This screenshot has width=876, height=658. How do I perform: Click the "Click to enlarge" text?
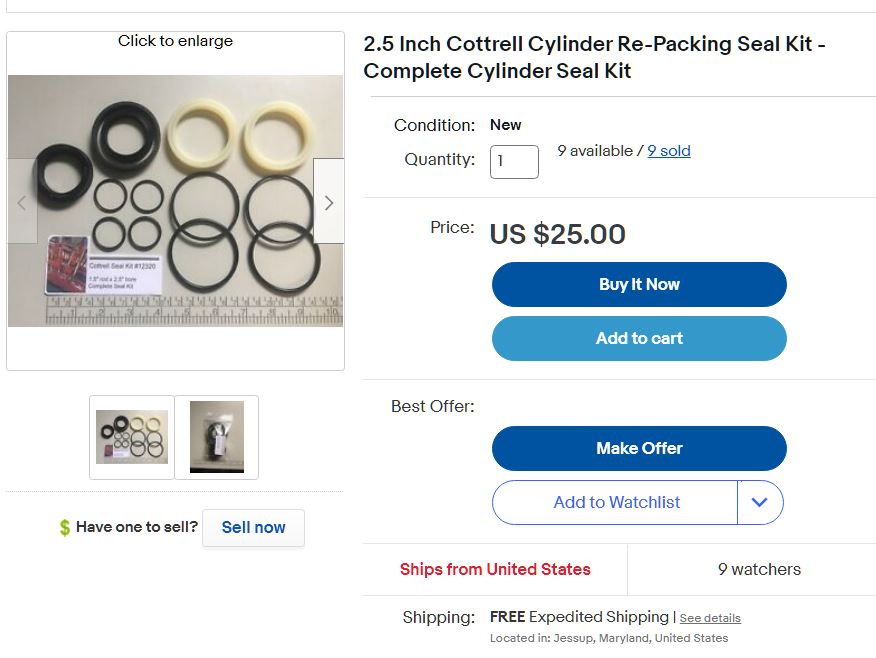(x=175, y=41)
